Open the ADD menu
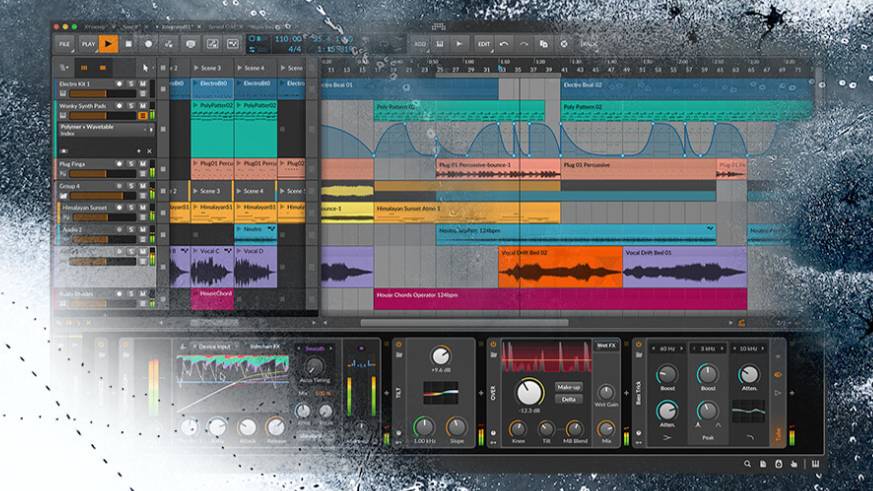 click(x=420, y=44)
